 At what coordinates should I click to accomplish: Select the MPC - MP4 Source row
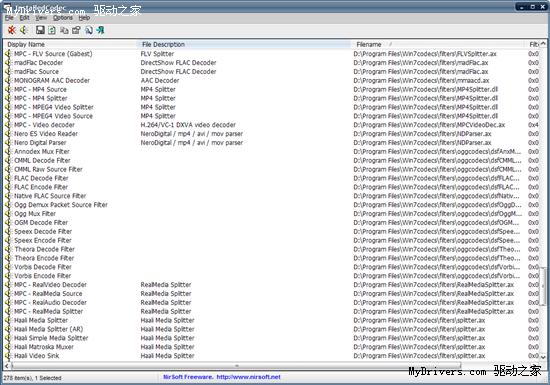pos(272,89)
